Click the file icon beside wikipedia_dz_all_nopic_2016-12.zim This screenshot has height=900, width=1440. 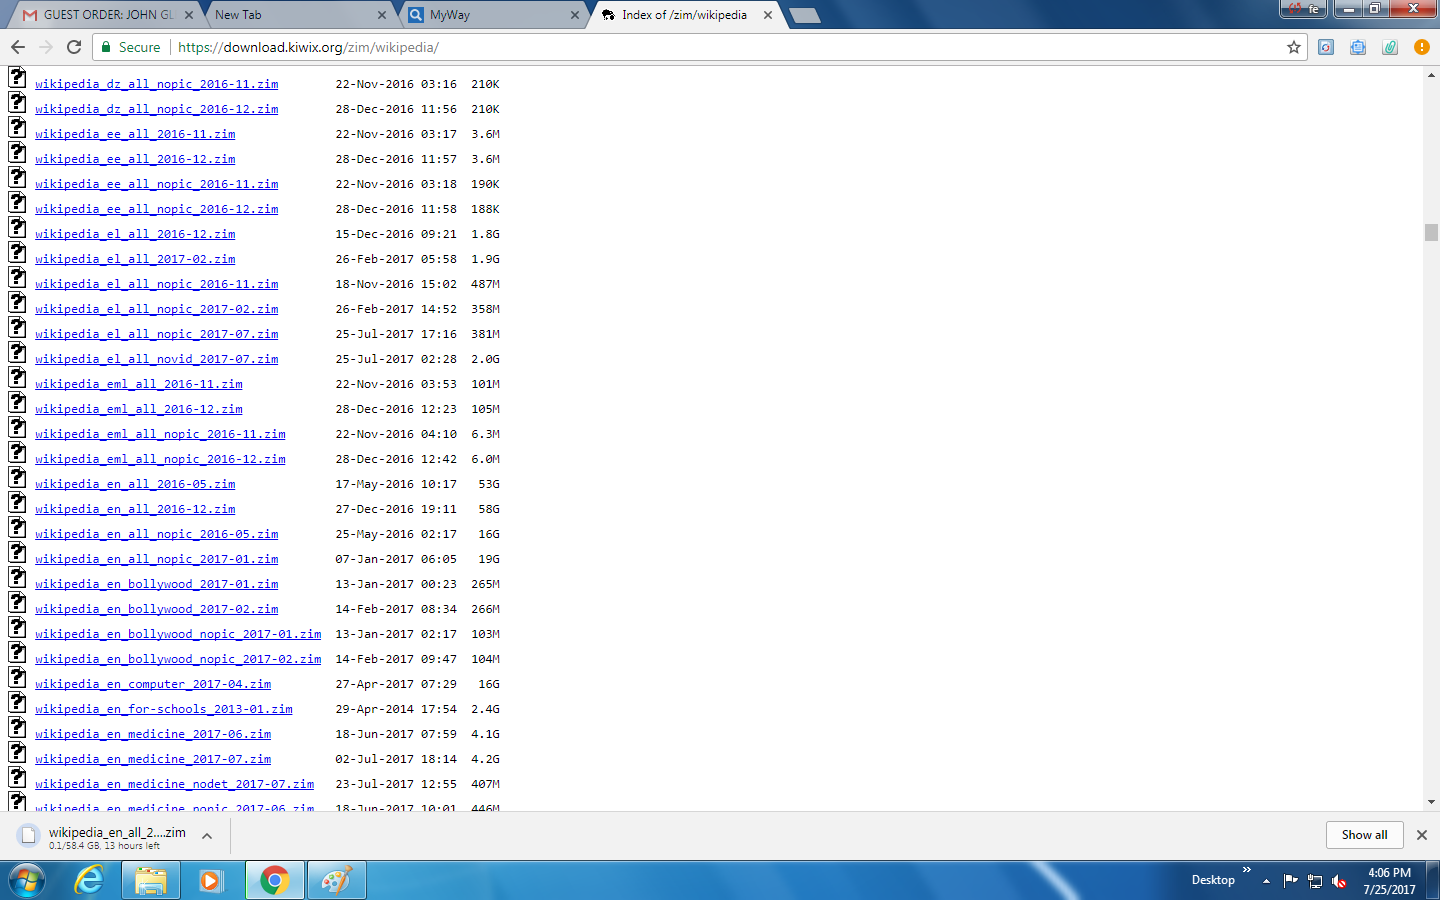pos(17,102)
